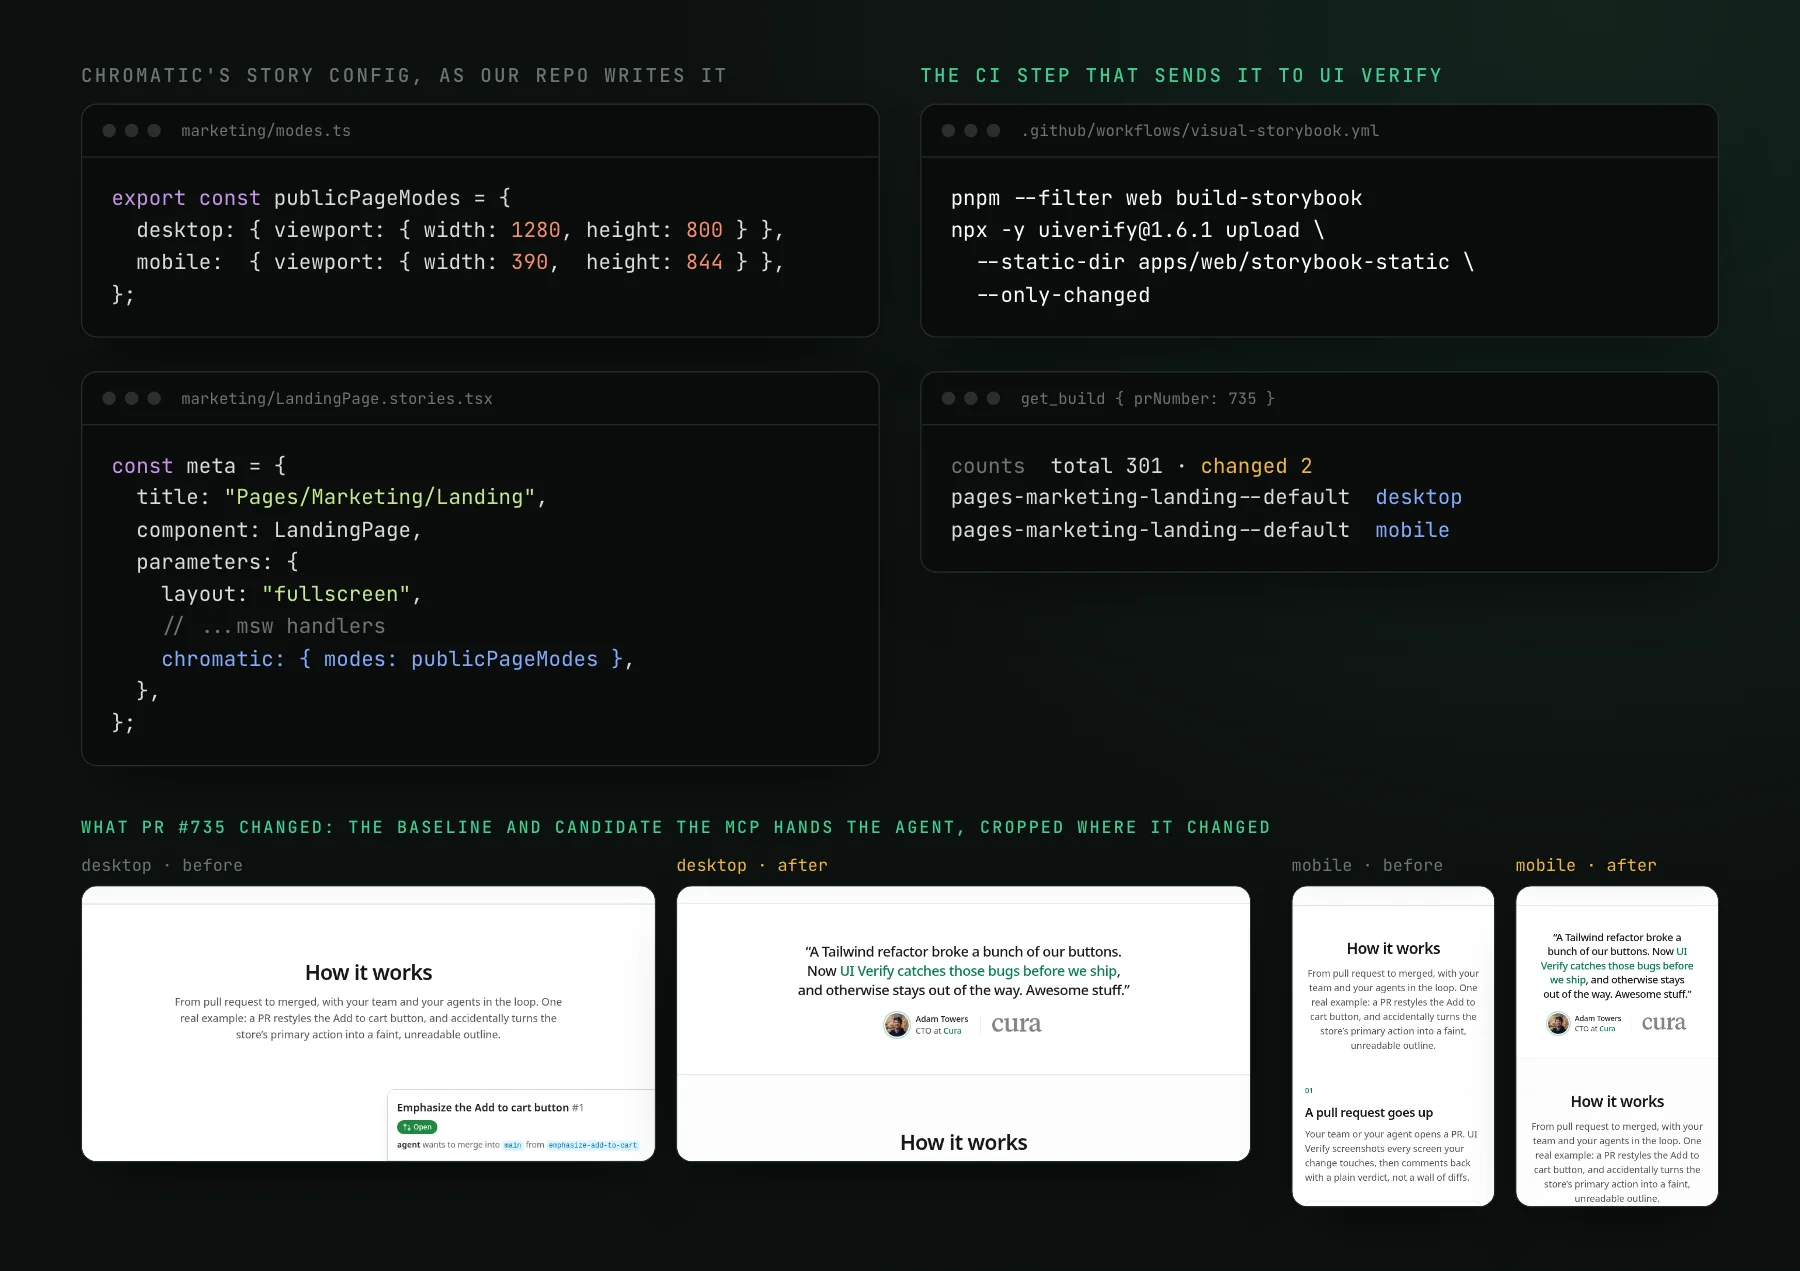This screenshot has width=1800, height=1271.
Task: Click the 'mobile · before' label
Action: (x=1367, y=865)
